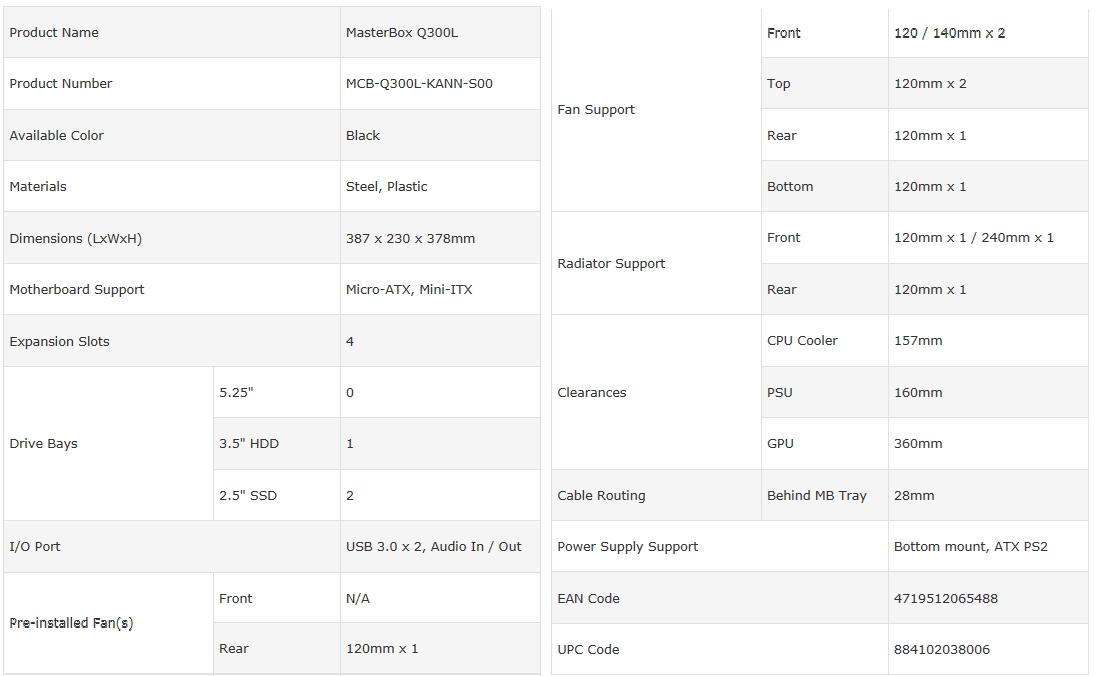Select the Behind MB Tray cell
The width and height of the screenshot is (1096, 676).
[817, 495]
